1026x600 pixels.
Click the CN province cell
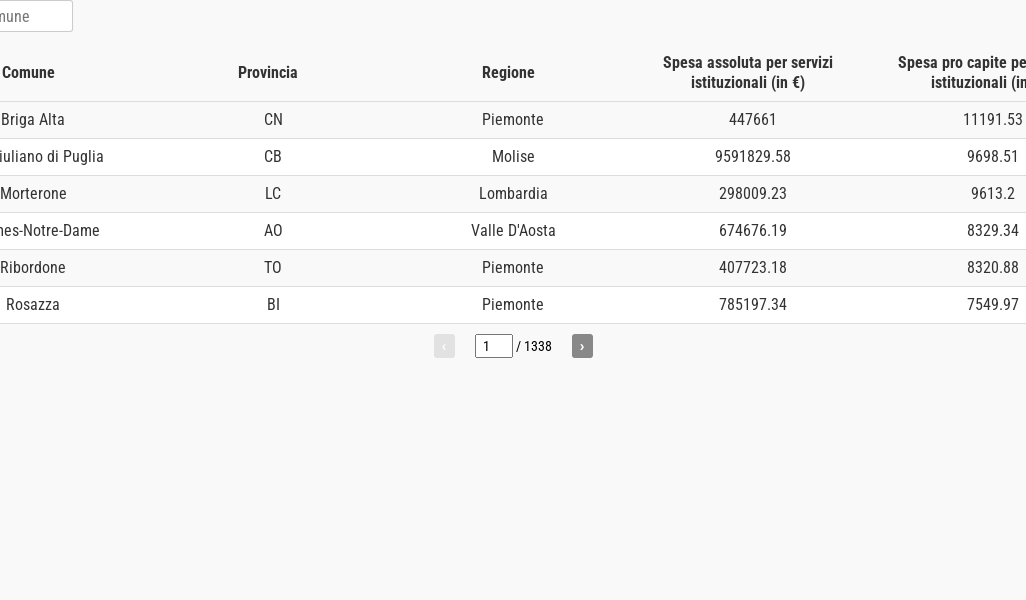pyautogui.click(x=273, y=120)
